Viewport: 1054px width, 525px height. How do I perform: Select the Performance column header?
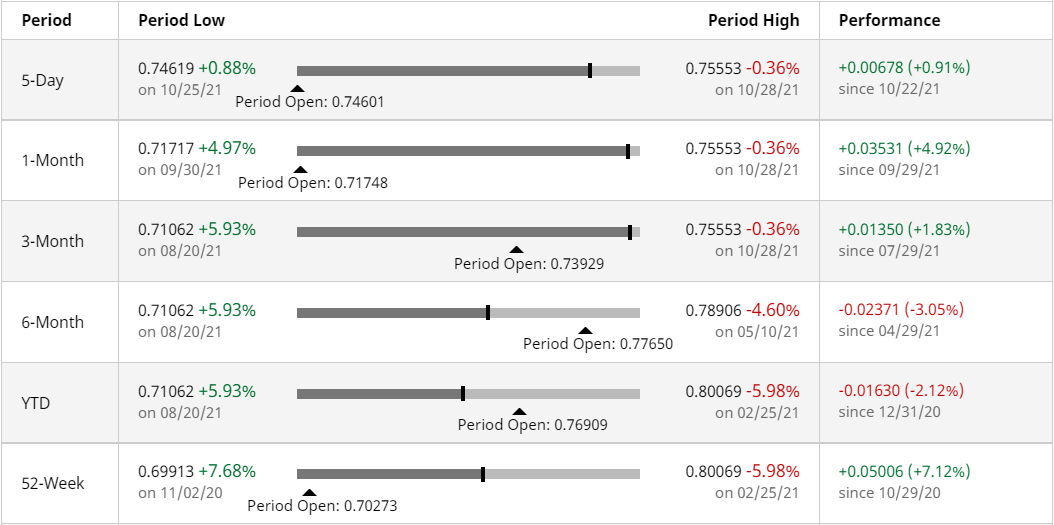889,20
